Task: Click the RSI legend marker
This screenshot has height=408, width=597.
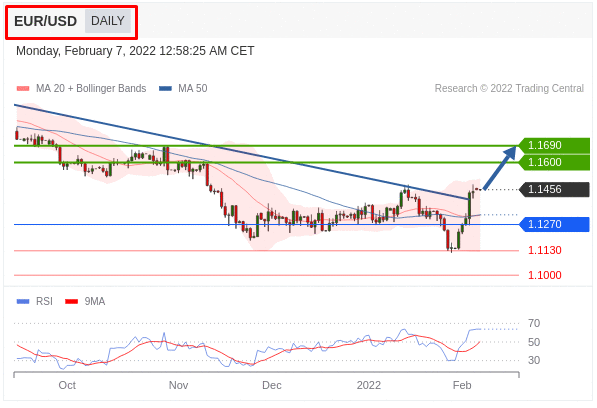Action: click(23, 301)
